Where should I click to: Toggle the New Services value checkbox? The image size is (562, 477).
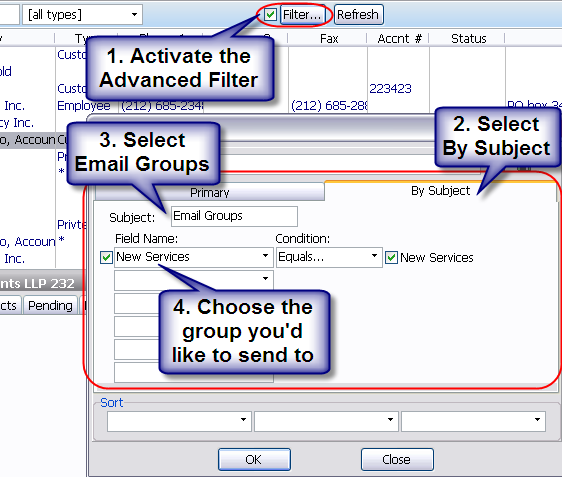(x=391, y=257)
